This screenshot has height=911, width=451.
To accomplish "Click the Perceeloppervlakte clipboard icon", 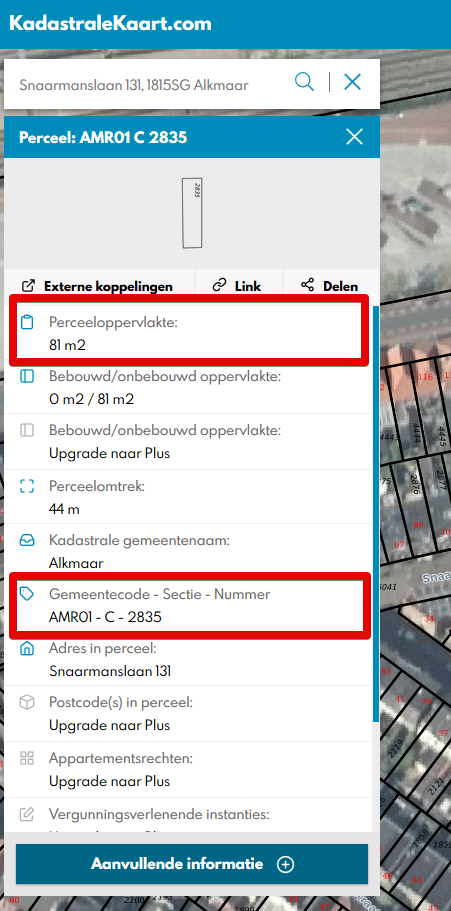I will click(27, 322).
